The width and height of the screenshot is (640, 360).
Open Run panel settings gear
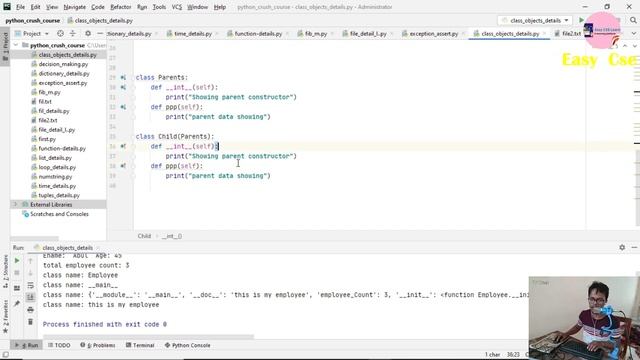point(622,247)
